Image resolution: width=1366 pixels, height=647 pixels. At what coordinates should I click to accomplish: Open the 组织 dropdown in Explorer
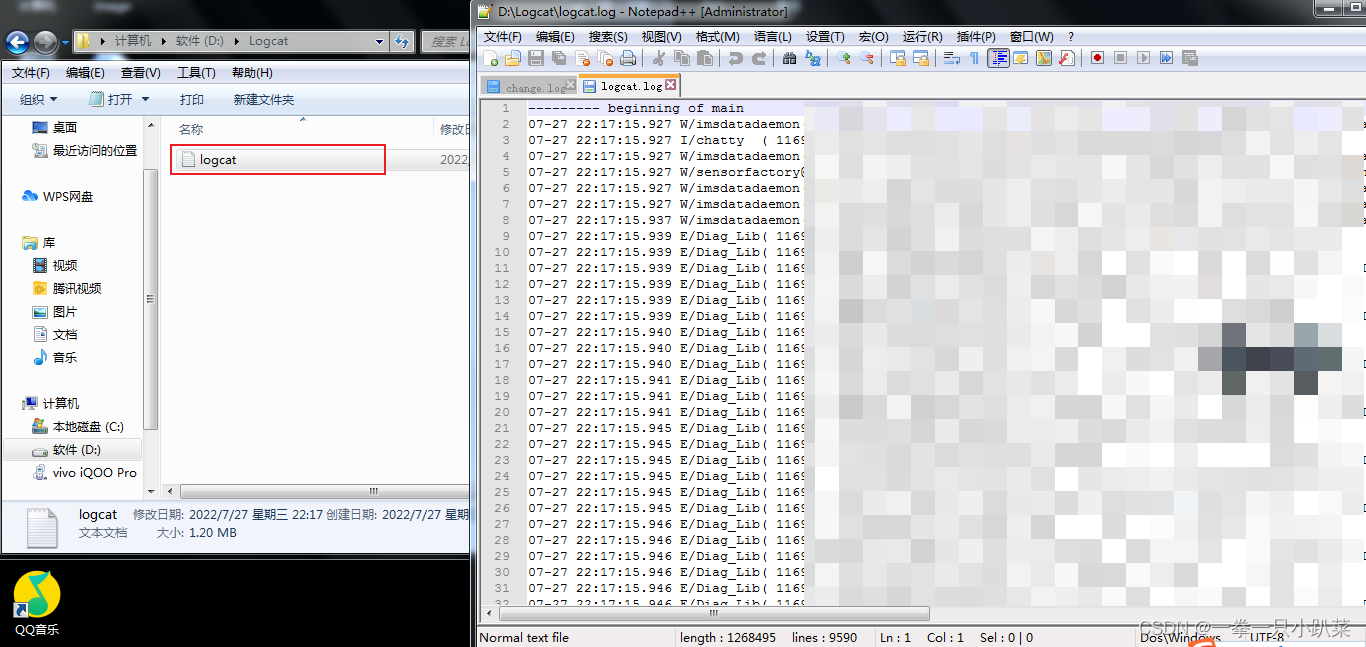click(39, 100)
